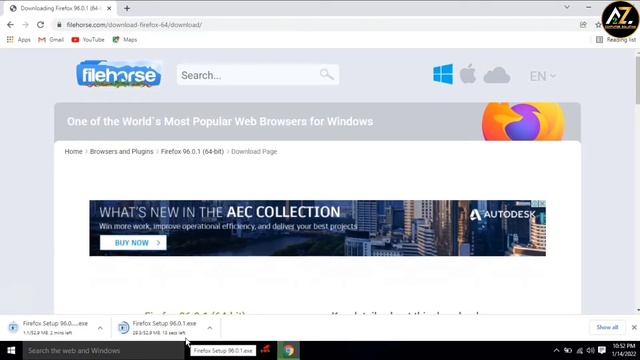Expand the tab search chevron
The width and height of the screenshot is (640, 360).
[x=567, y=7]
